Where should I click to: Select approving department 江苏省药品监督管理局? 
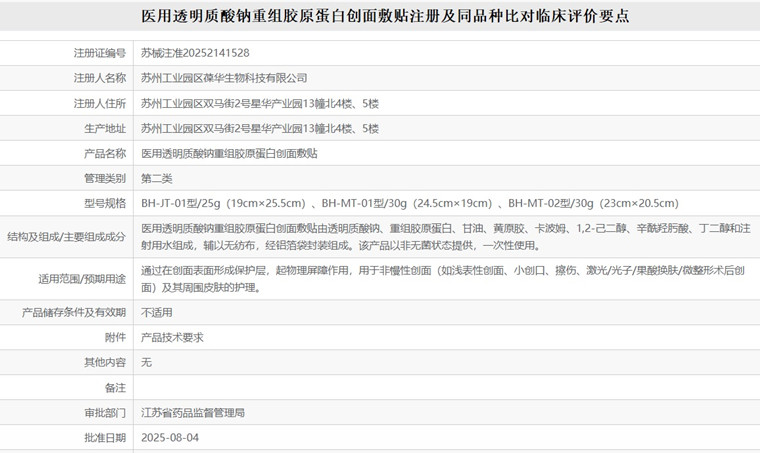click(x=193, y=412)
